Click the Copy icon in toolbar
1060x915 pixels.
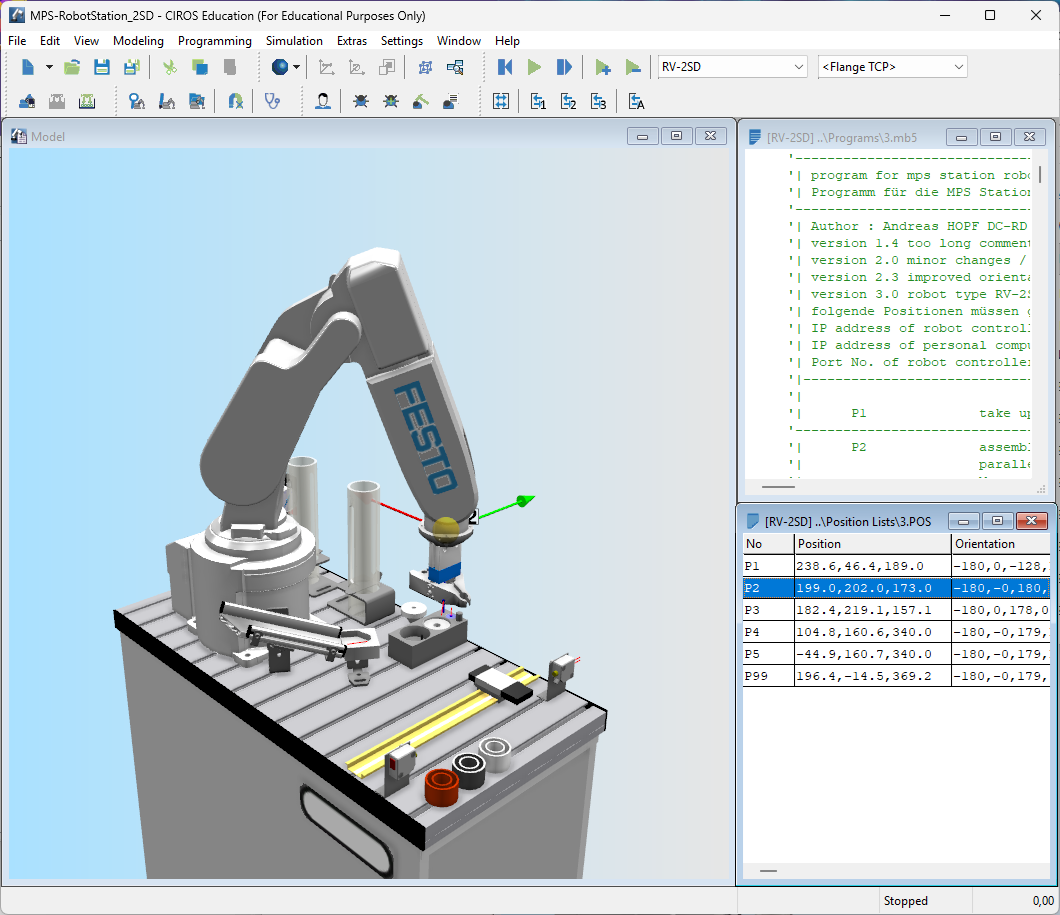pos(199,67)
